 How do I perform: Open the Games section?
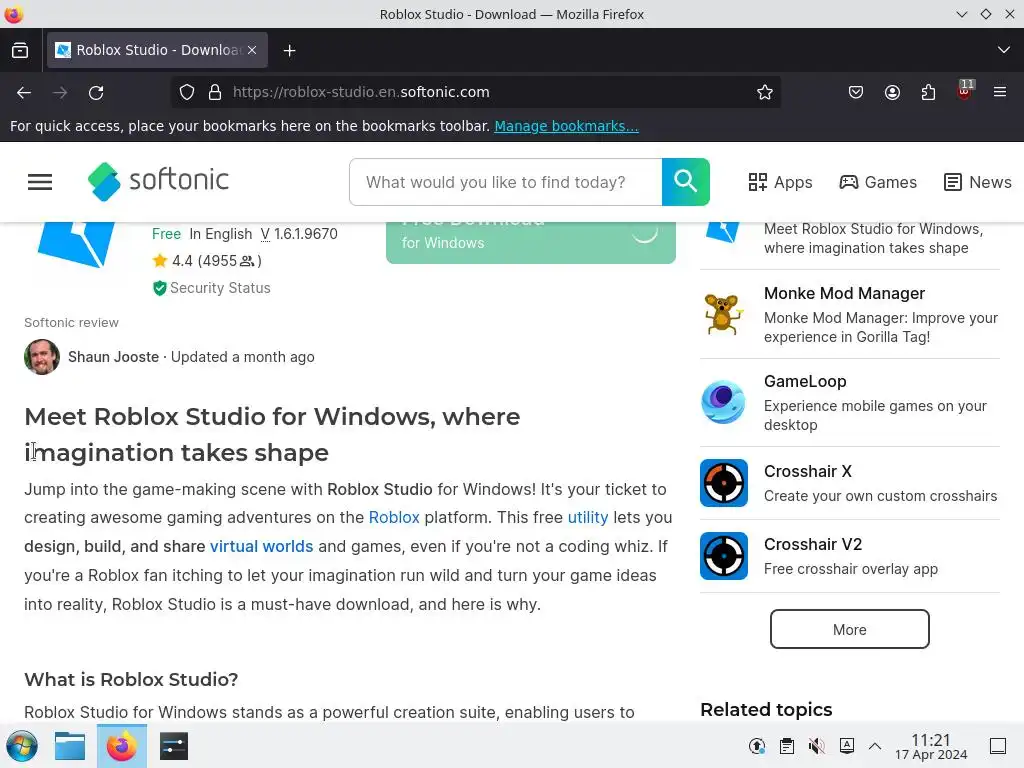tap(878, 182)
